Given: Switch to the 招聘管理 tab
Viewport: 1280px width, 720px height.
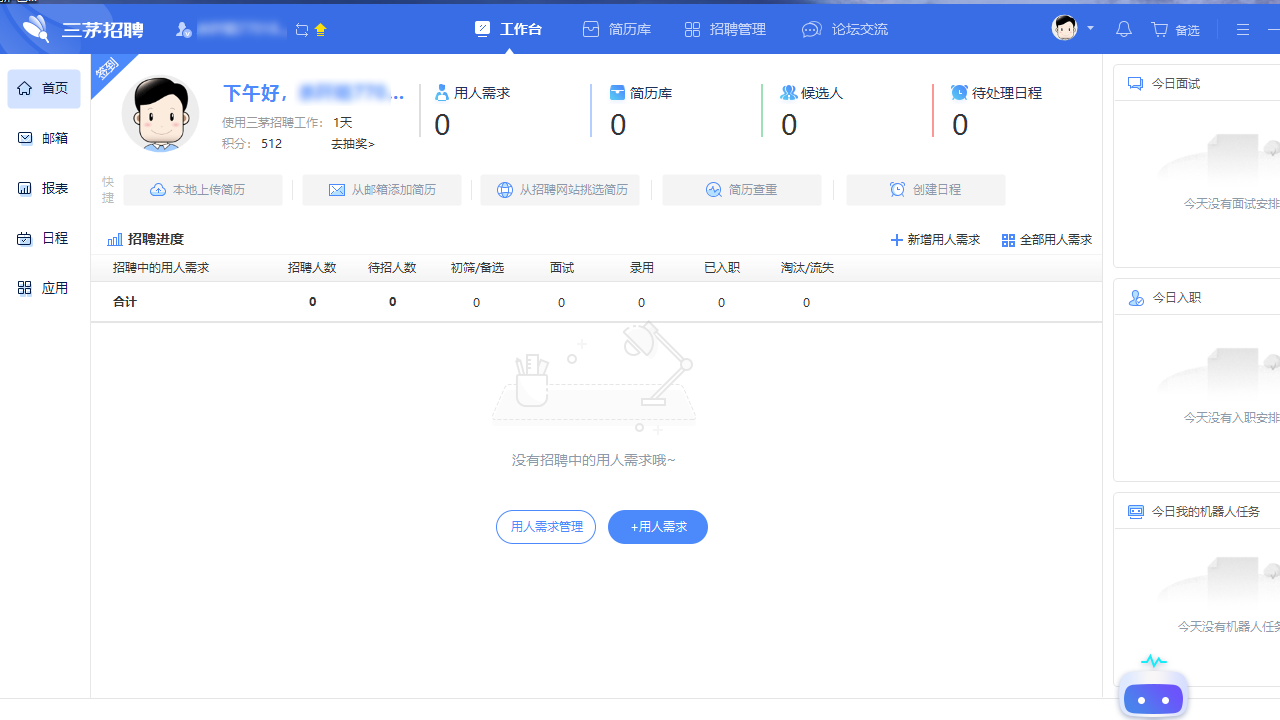Looking at the screenshot, I should click(x=724, y=29).
